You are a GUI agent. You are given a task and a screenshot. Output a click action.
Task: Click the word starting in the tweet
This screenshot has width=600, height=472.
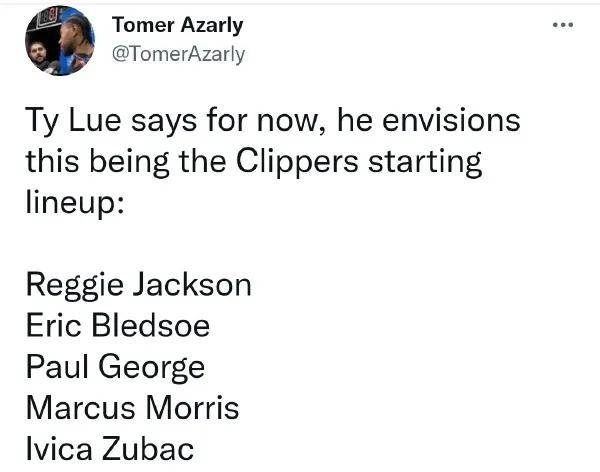pos(424,162)
